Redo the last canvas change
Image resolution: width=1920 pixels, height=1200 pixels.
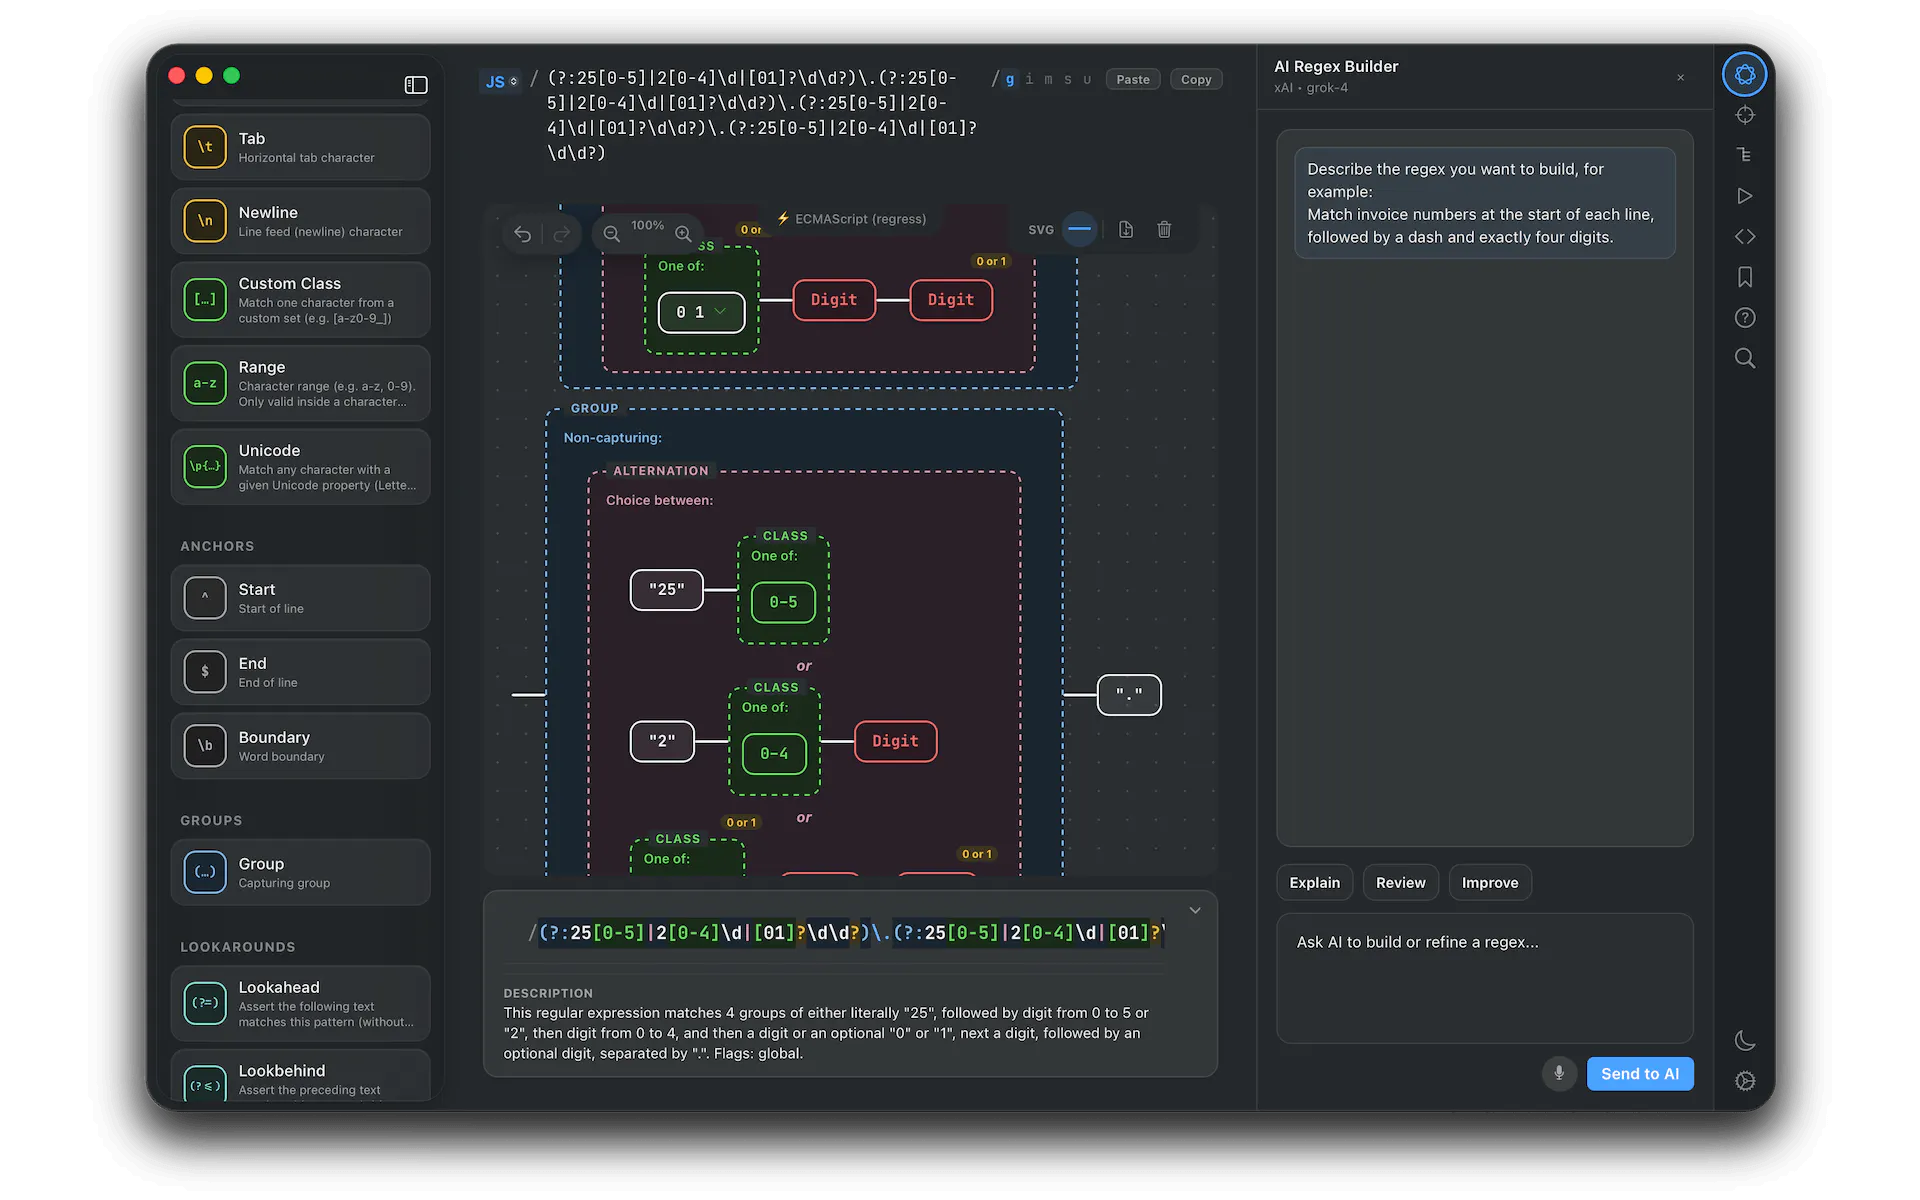coord(561,233)
